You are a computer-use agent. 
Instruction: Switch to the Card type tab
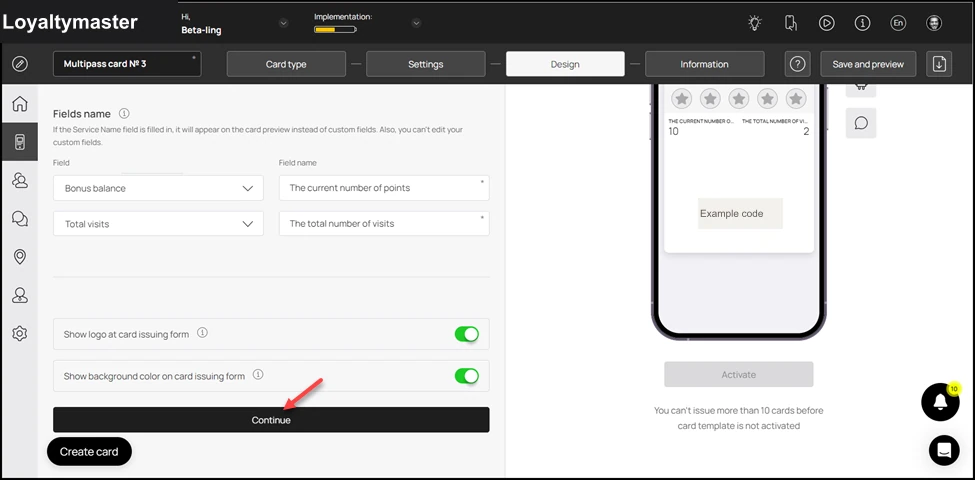click(x=286, y=64)
